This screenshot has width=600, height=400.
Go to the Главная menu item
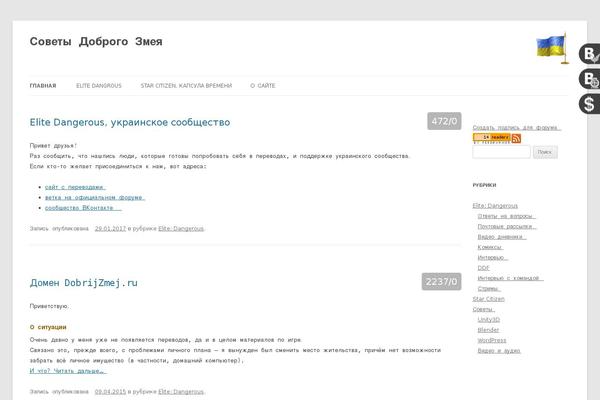(43, 86)
